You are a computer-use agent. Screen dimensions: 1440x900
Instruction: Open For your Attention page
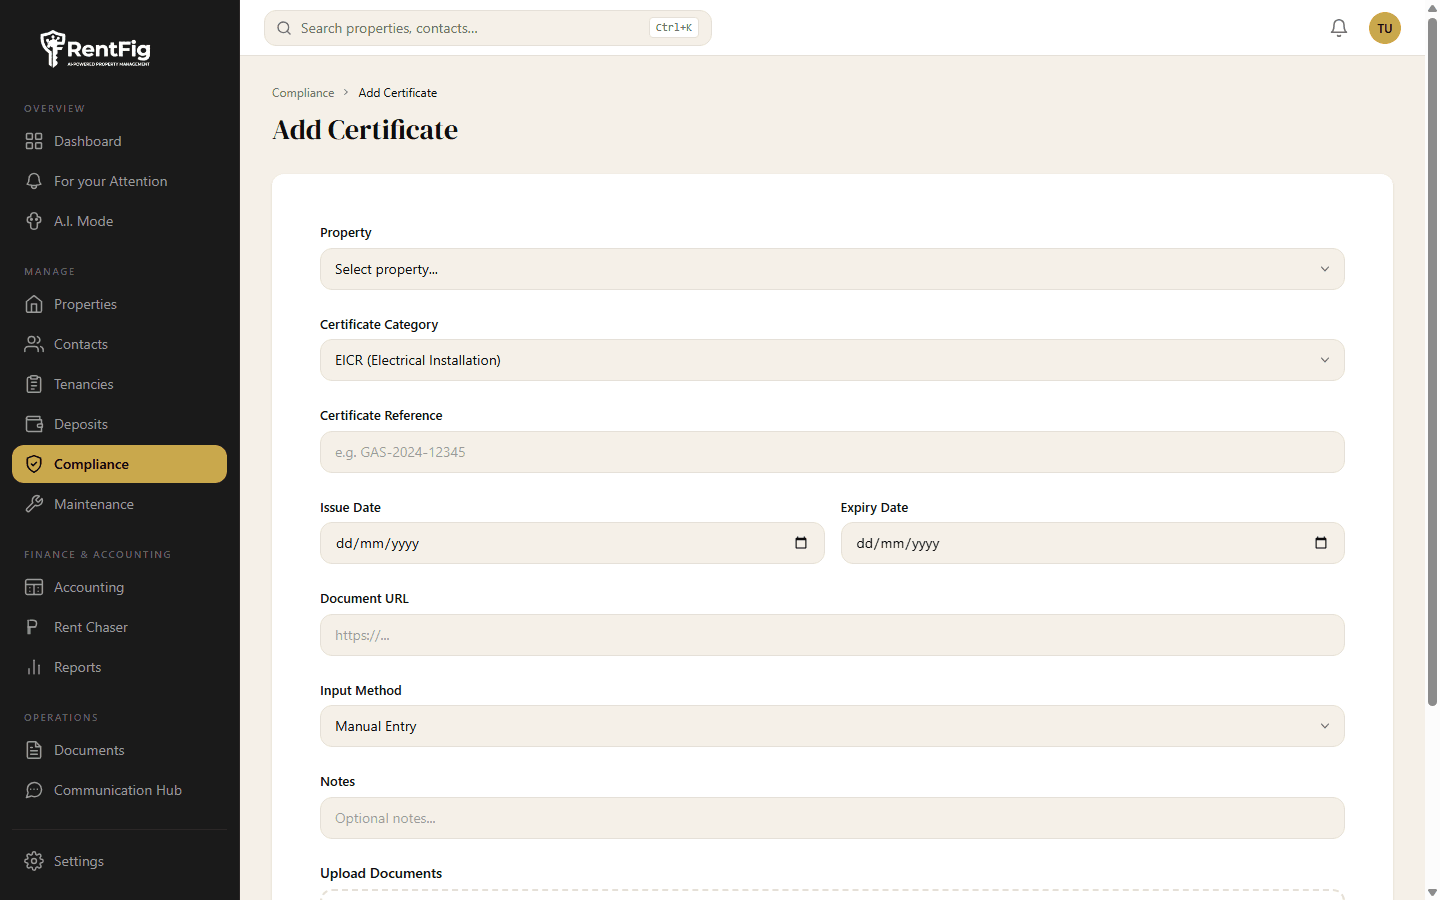point(119,181)
